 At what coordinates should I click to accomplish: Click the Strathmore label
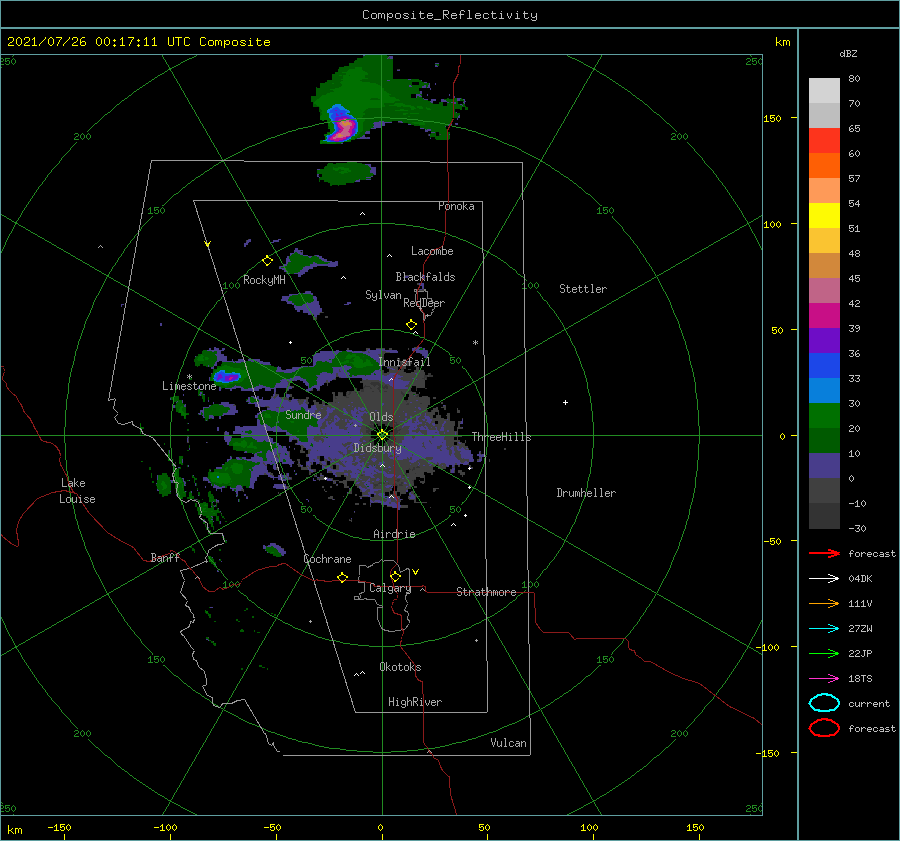[486, 592]
